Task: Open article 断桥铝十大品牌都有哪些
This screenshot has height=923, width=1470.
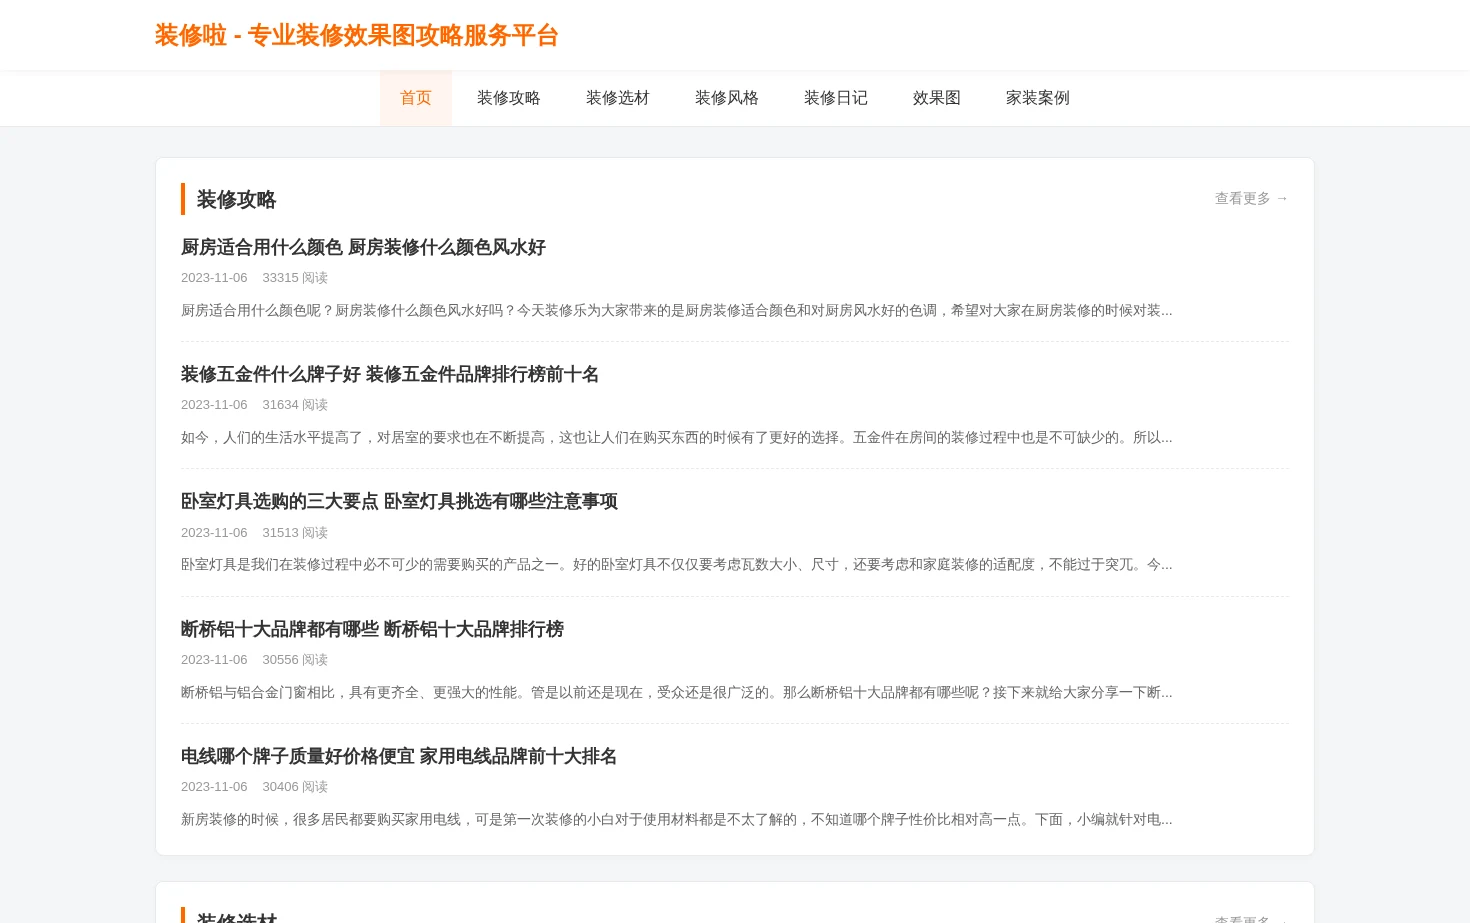Action: coord(372,629)
